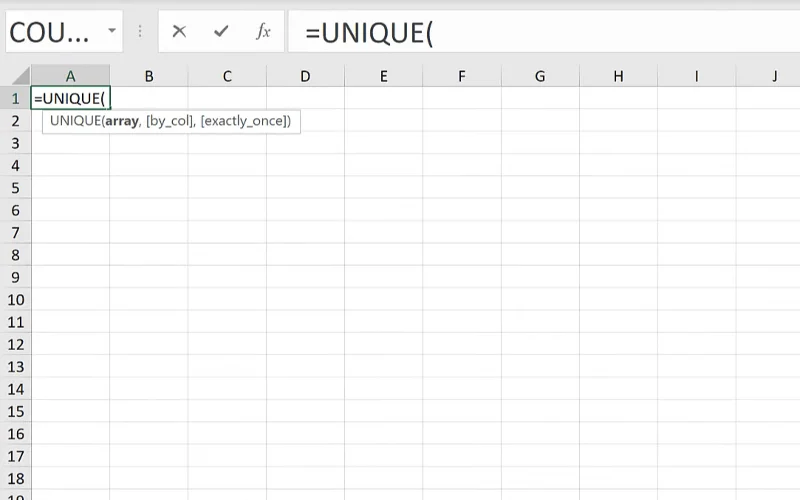Select row 15 header
Image resolution: width=800 pixels, height=500 pixels.
(15, 411)
